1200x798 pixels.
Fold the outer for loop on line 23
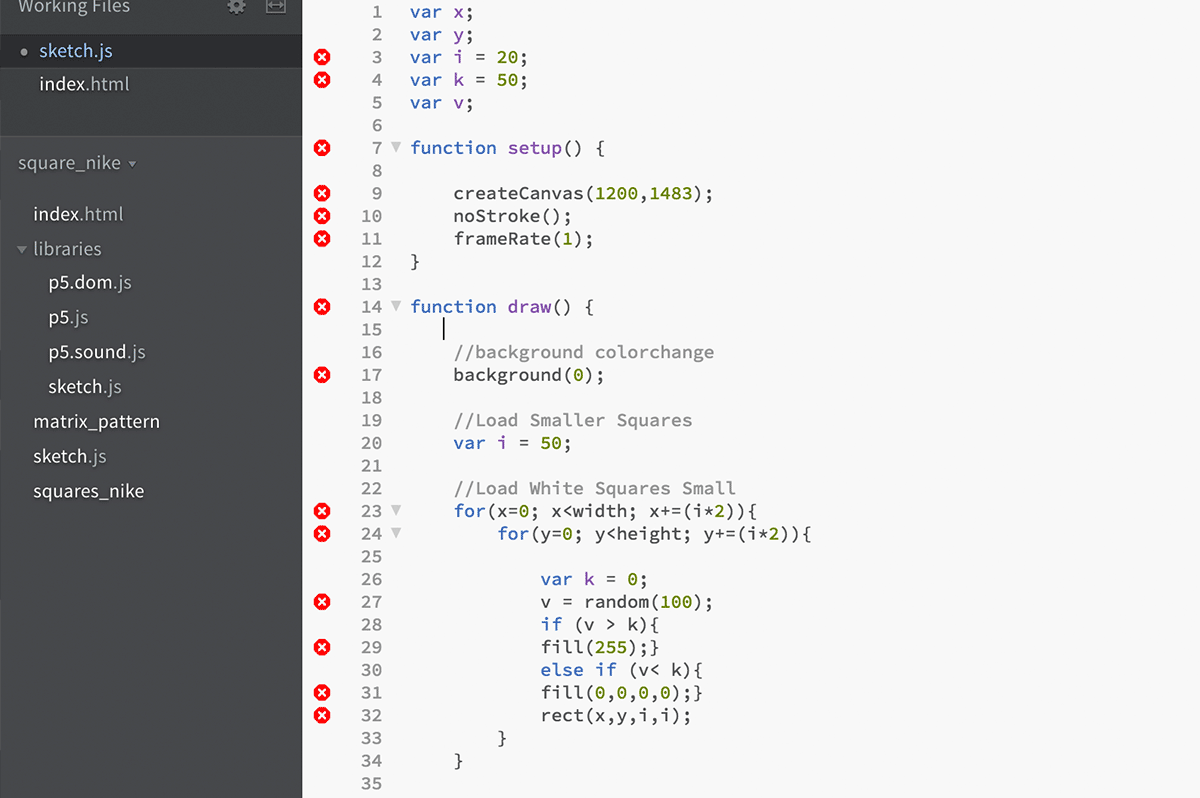click(x=396, y=511)
